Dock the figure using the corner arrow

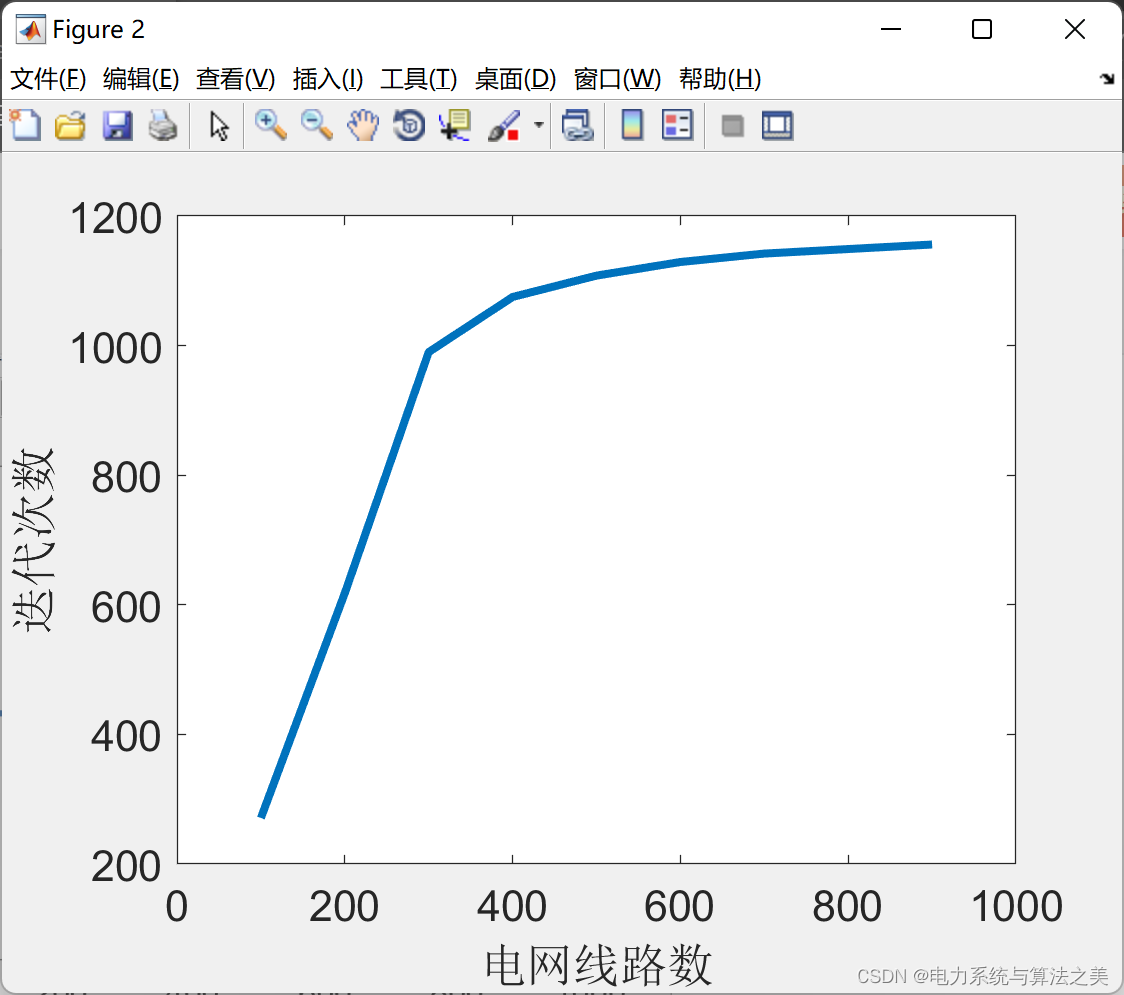(x=1107, y=78)
